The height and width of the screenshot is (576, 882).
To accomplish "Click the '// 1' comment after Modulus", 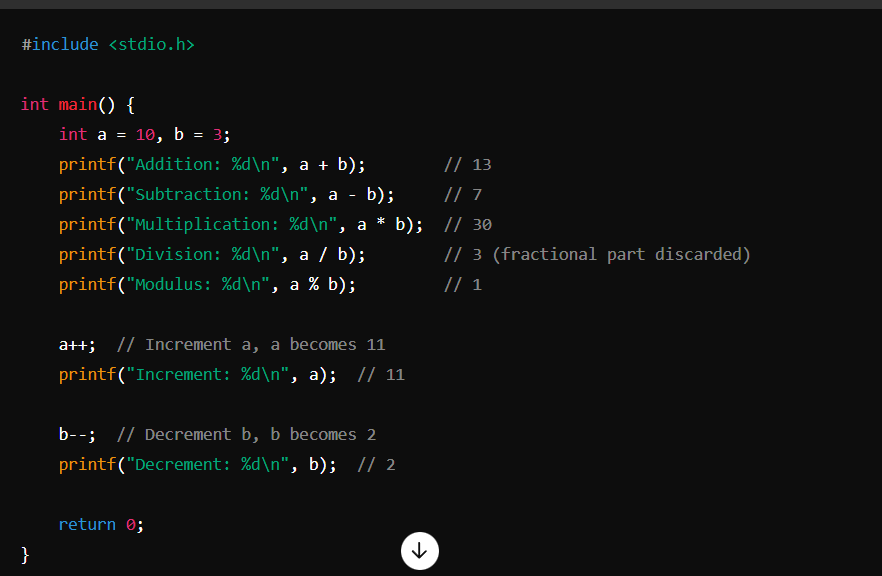I will pos(463,285).
